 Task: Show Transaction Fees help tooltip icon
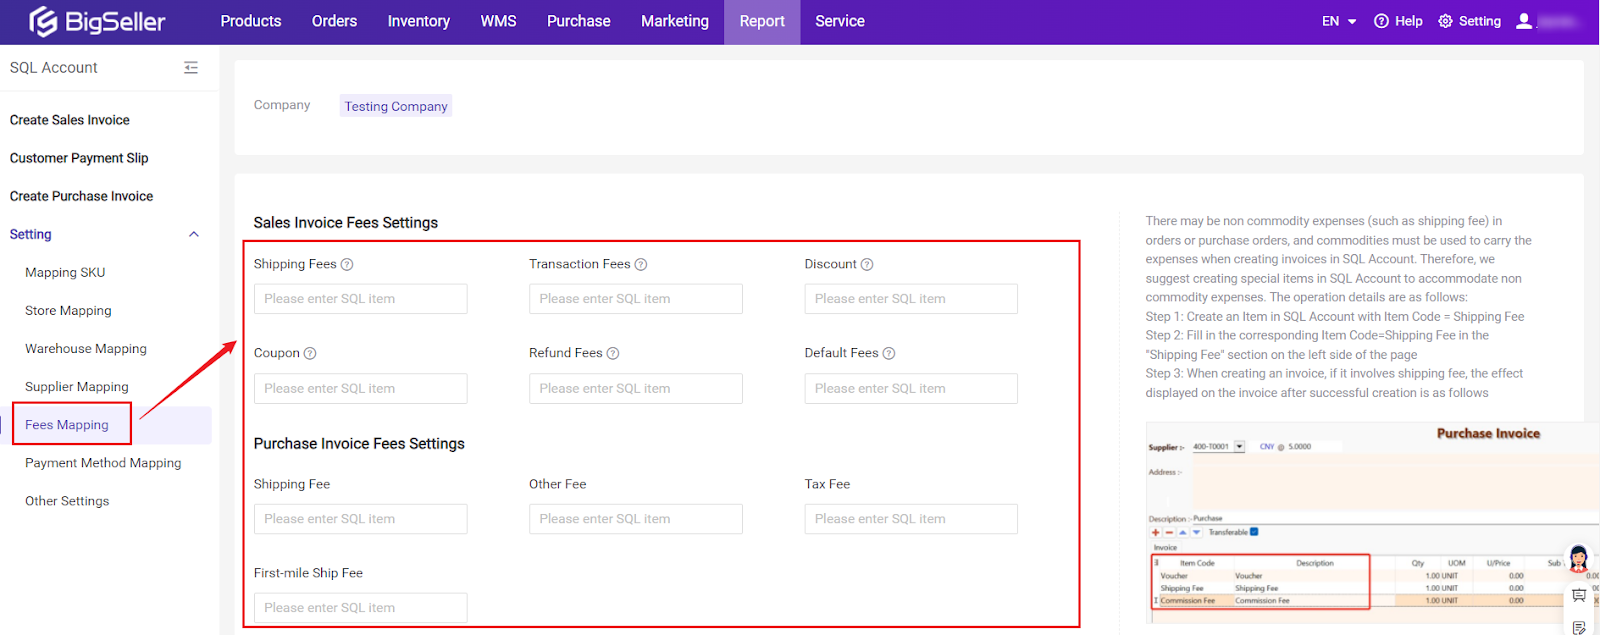[641, 265]
